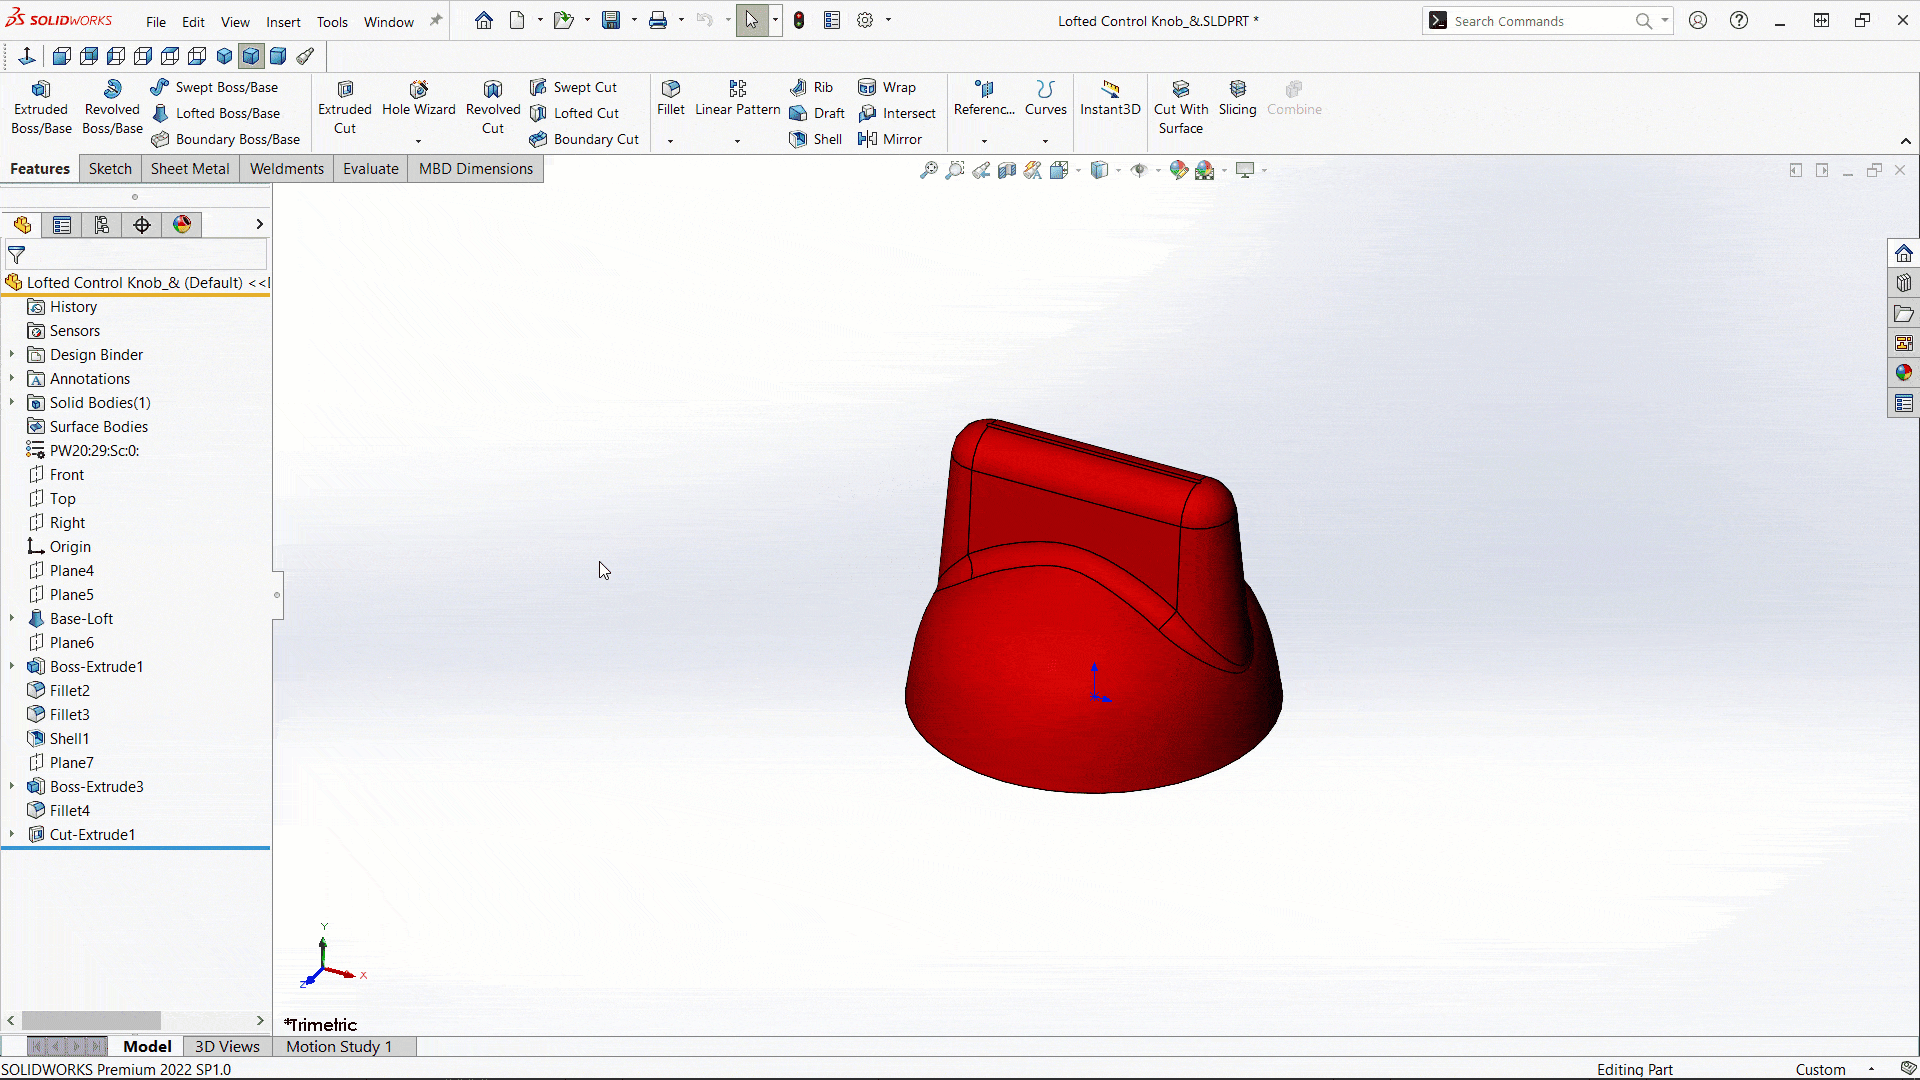Expand the Cut-Extrude1 feature node
This screenshot has height=1080, width=1920.
point(12,835)
